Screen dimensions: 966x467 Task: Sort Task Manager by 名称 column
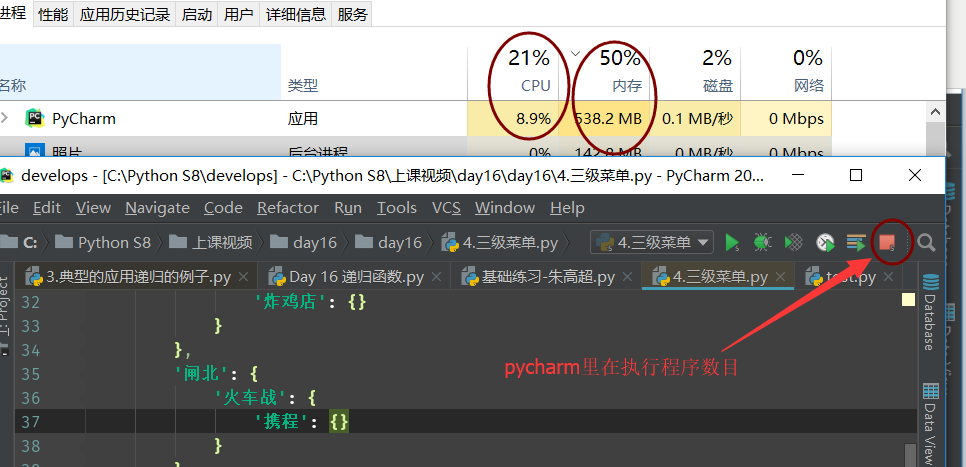tap(140, 71)
